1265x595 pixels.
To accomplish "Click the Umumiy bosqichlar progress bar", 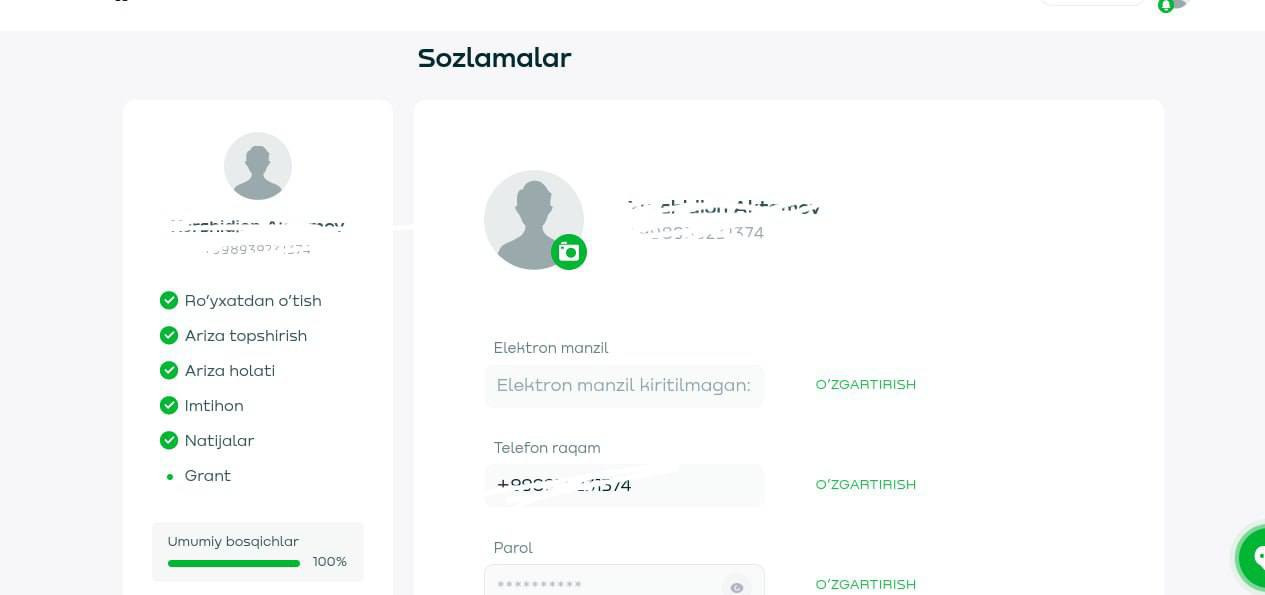I will pos(234,563).
